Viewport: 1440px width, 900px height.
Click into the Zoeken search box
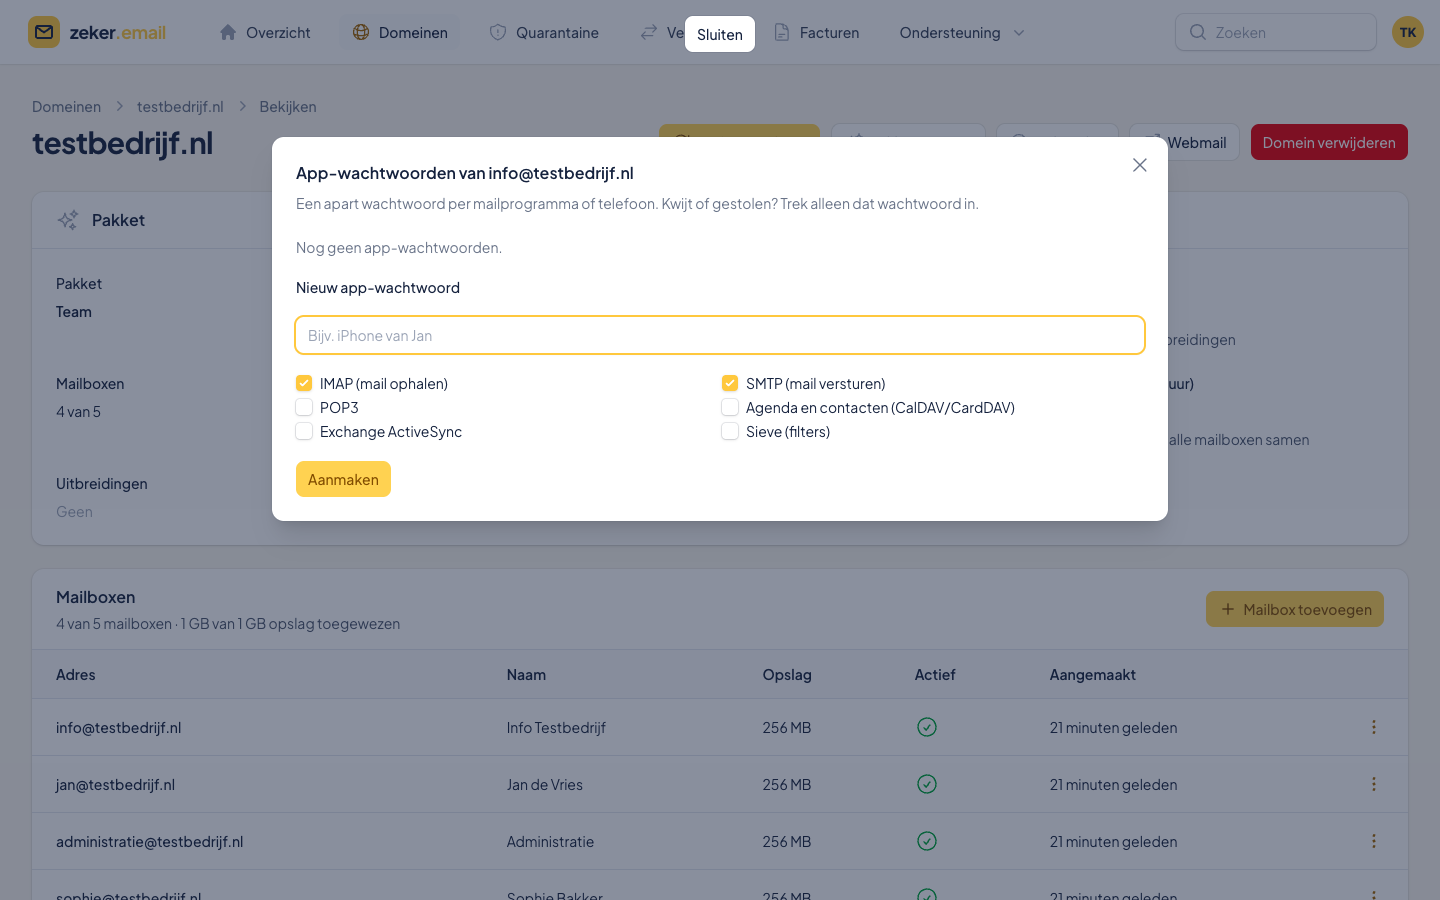point(1276,32)
